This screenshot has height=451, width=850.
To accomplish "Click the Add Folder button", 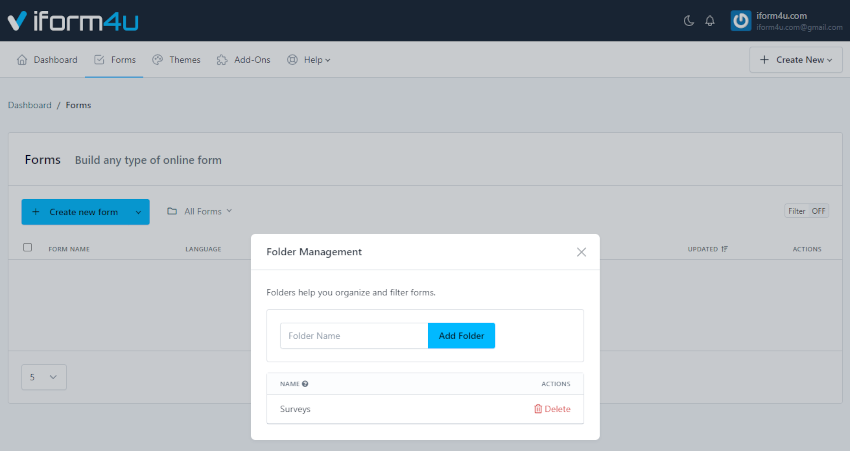I will point(461,336).
